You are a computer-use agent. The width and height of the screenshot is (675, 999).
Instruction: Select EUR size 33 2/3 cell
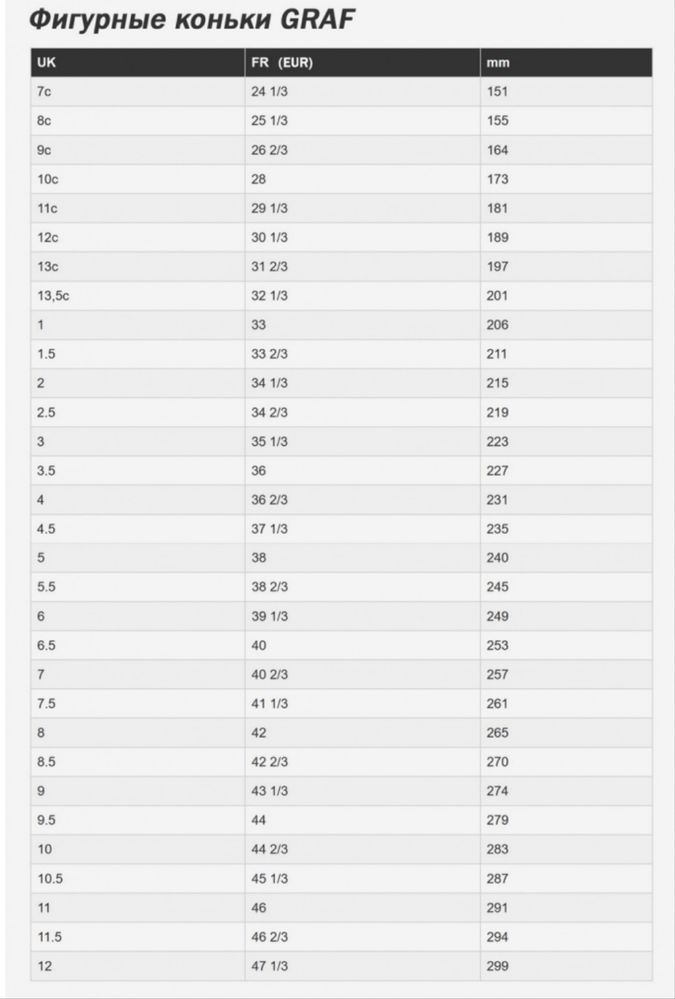pos(363,354)
